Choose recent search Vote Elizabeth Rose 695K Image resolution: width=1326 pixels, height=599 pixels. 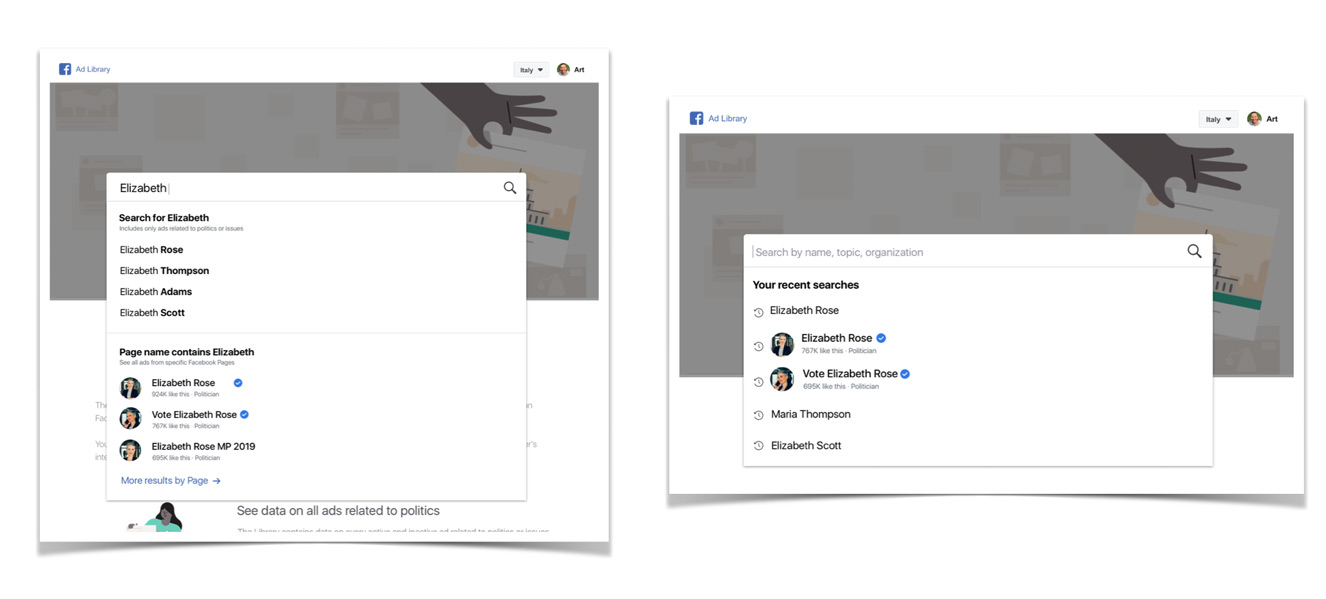(x=849, y=374)
